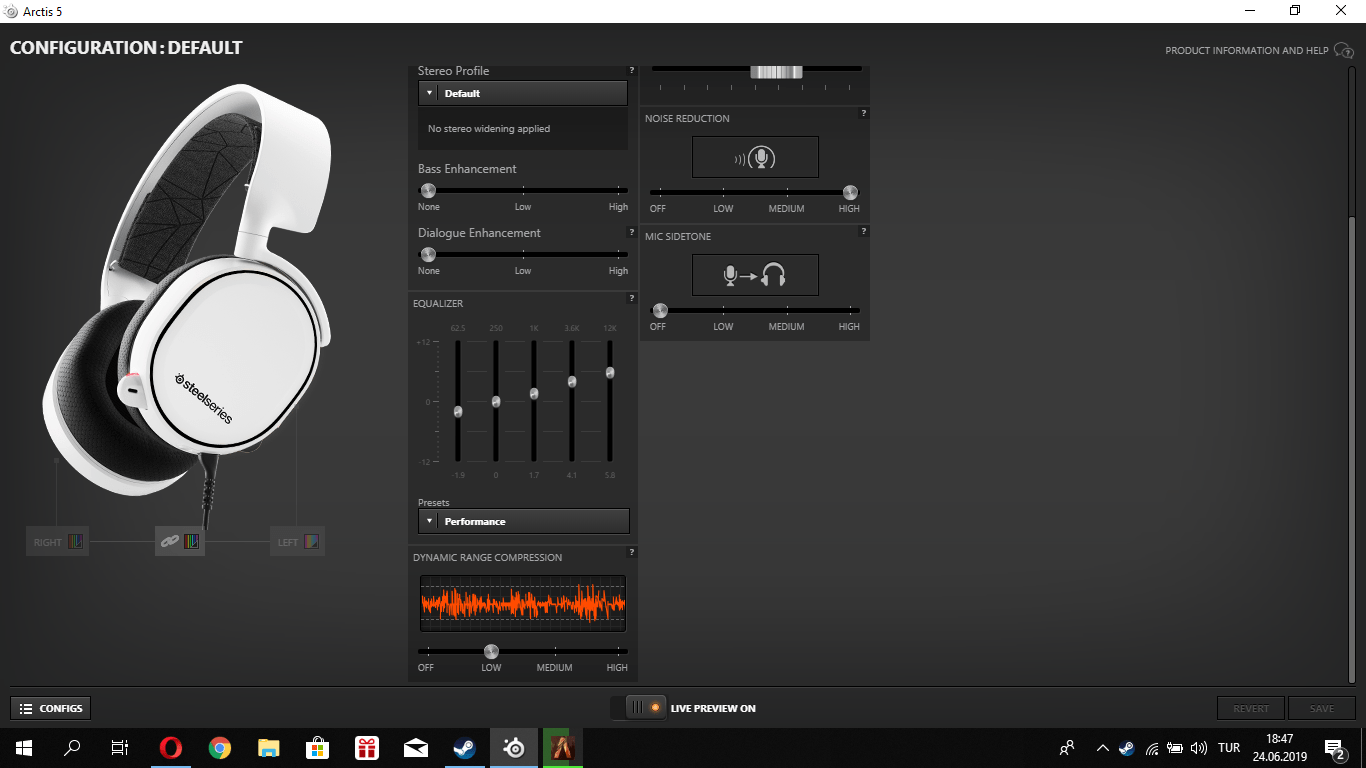
Task: Open the Action Center notifications icon
Action: (x=1334, y=748)
